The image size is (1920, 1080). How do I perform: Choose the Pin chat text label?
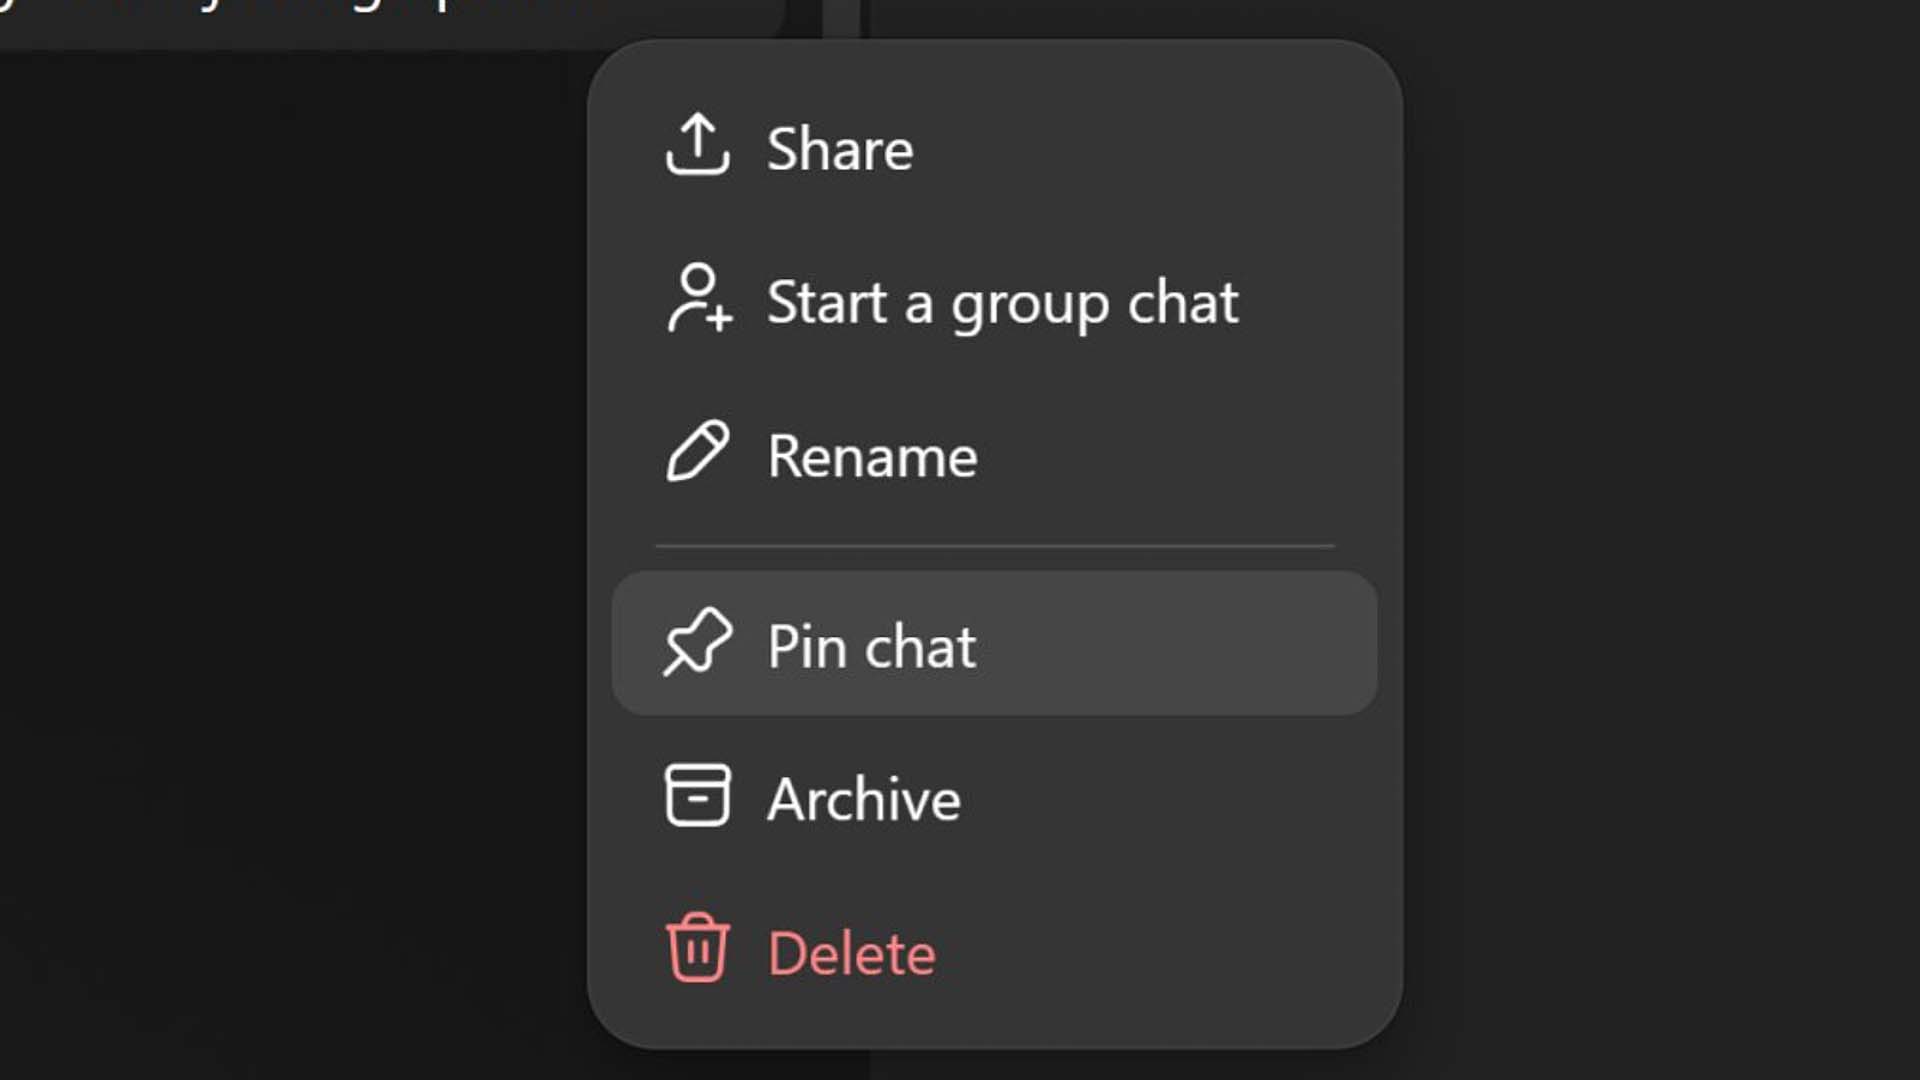[871, 647]
